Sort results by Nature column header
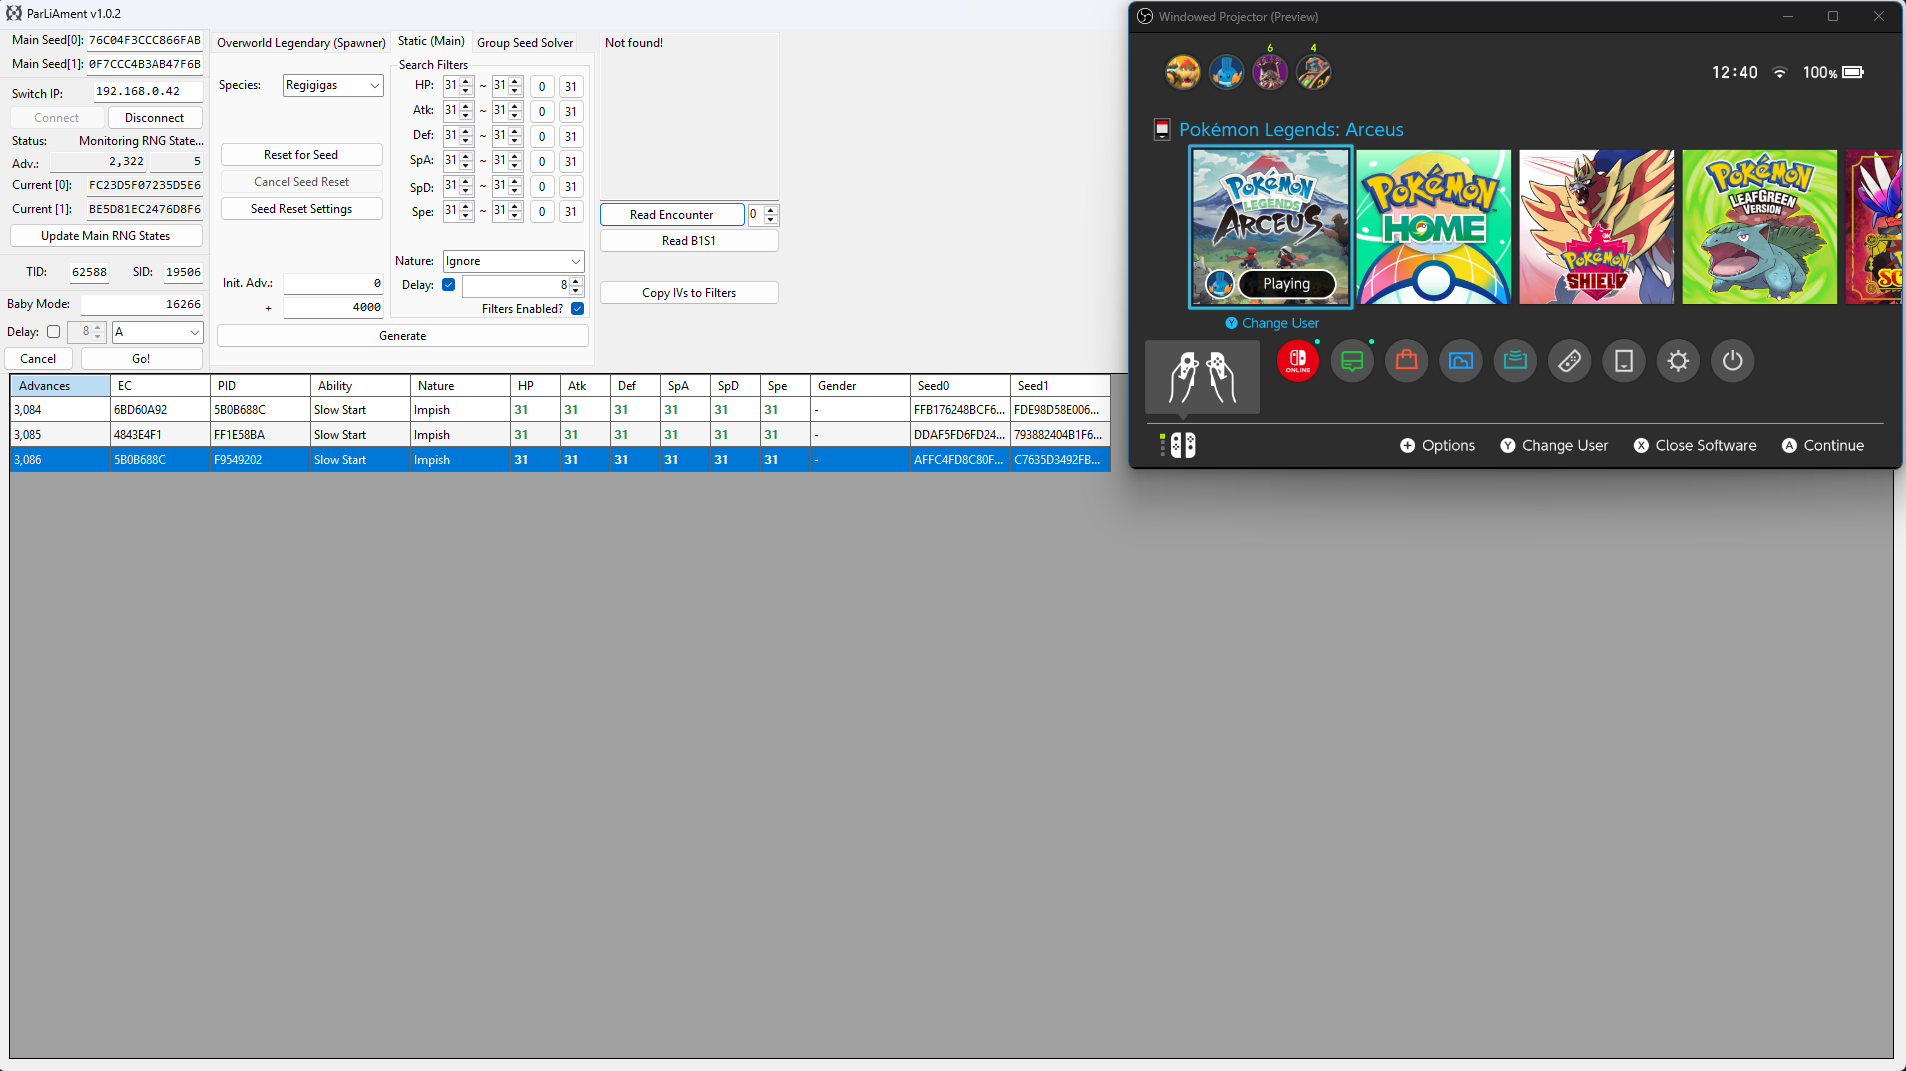The height and width of the screenshot is (1071, 1906). (x=460, y=386)
